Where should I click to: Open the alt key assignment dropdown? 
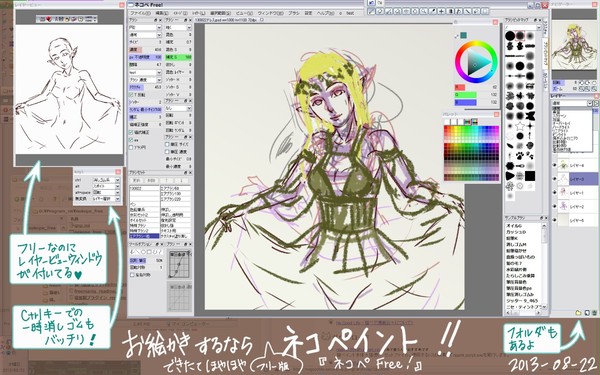pos(106,186)
